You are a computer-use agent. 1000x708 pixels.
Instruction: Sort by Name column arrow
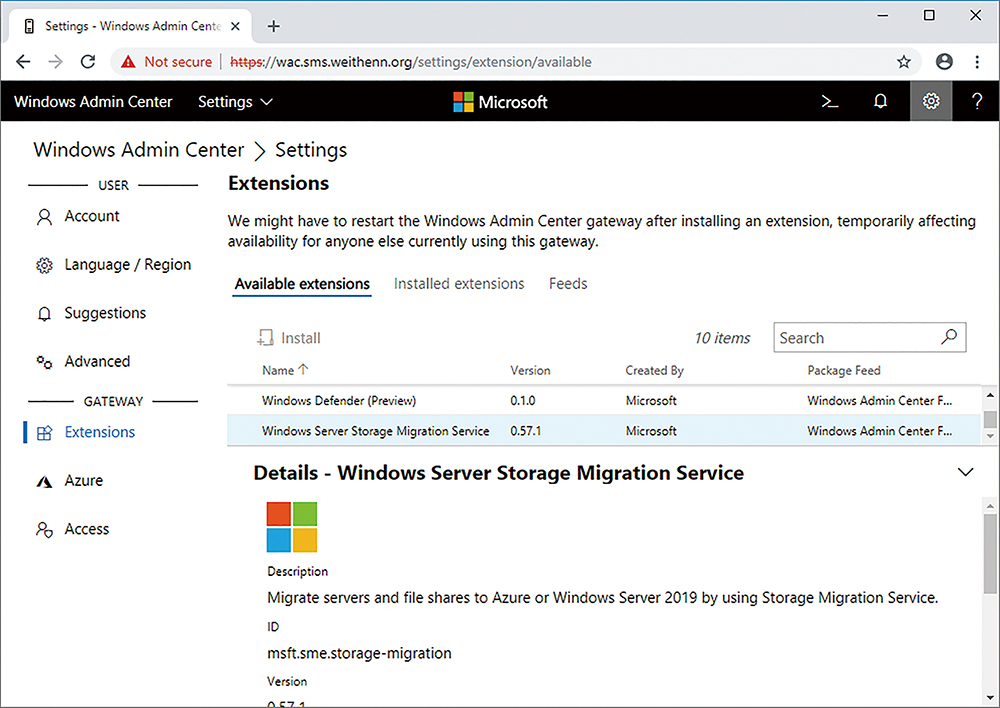[303, 369]
